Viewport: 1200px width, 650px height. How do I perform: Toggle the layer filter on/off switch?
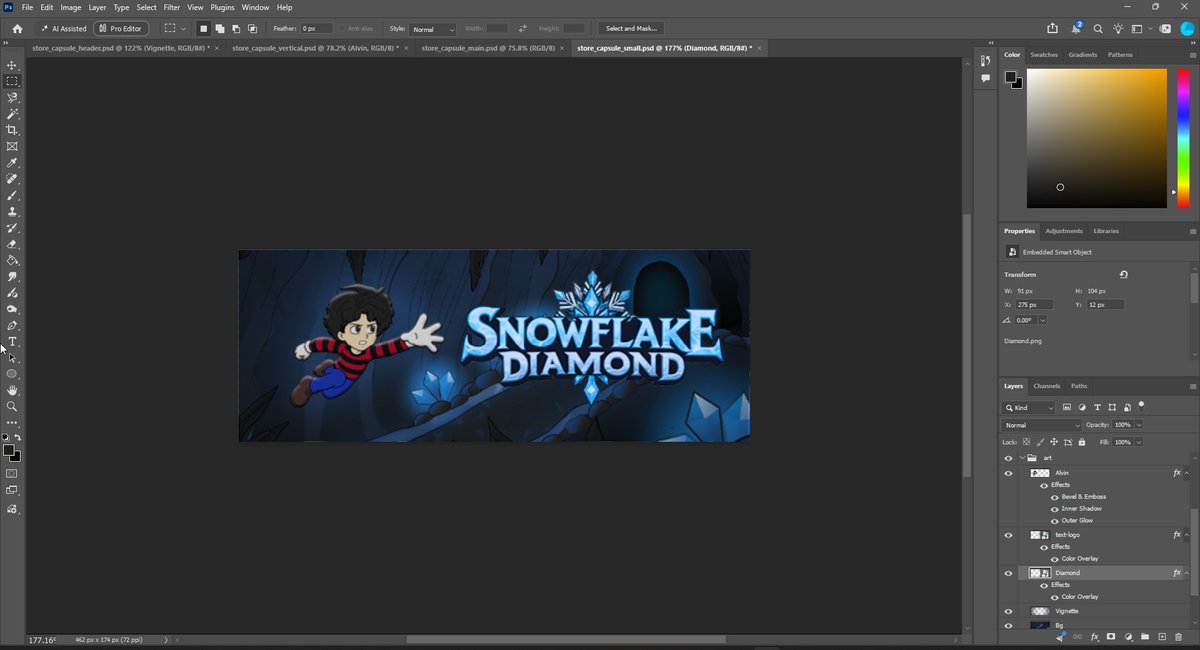pos(1141,405)
